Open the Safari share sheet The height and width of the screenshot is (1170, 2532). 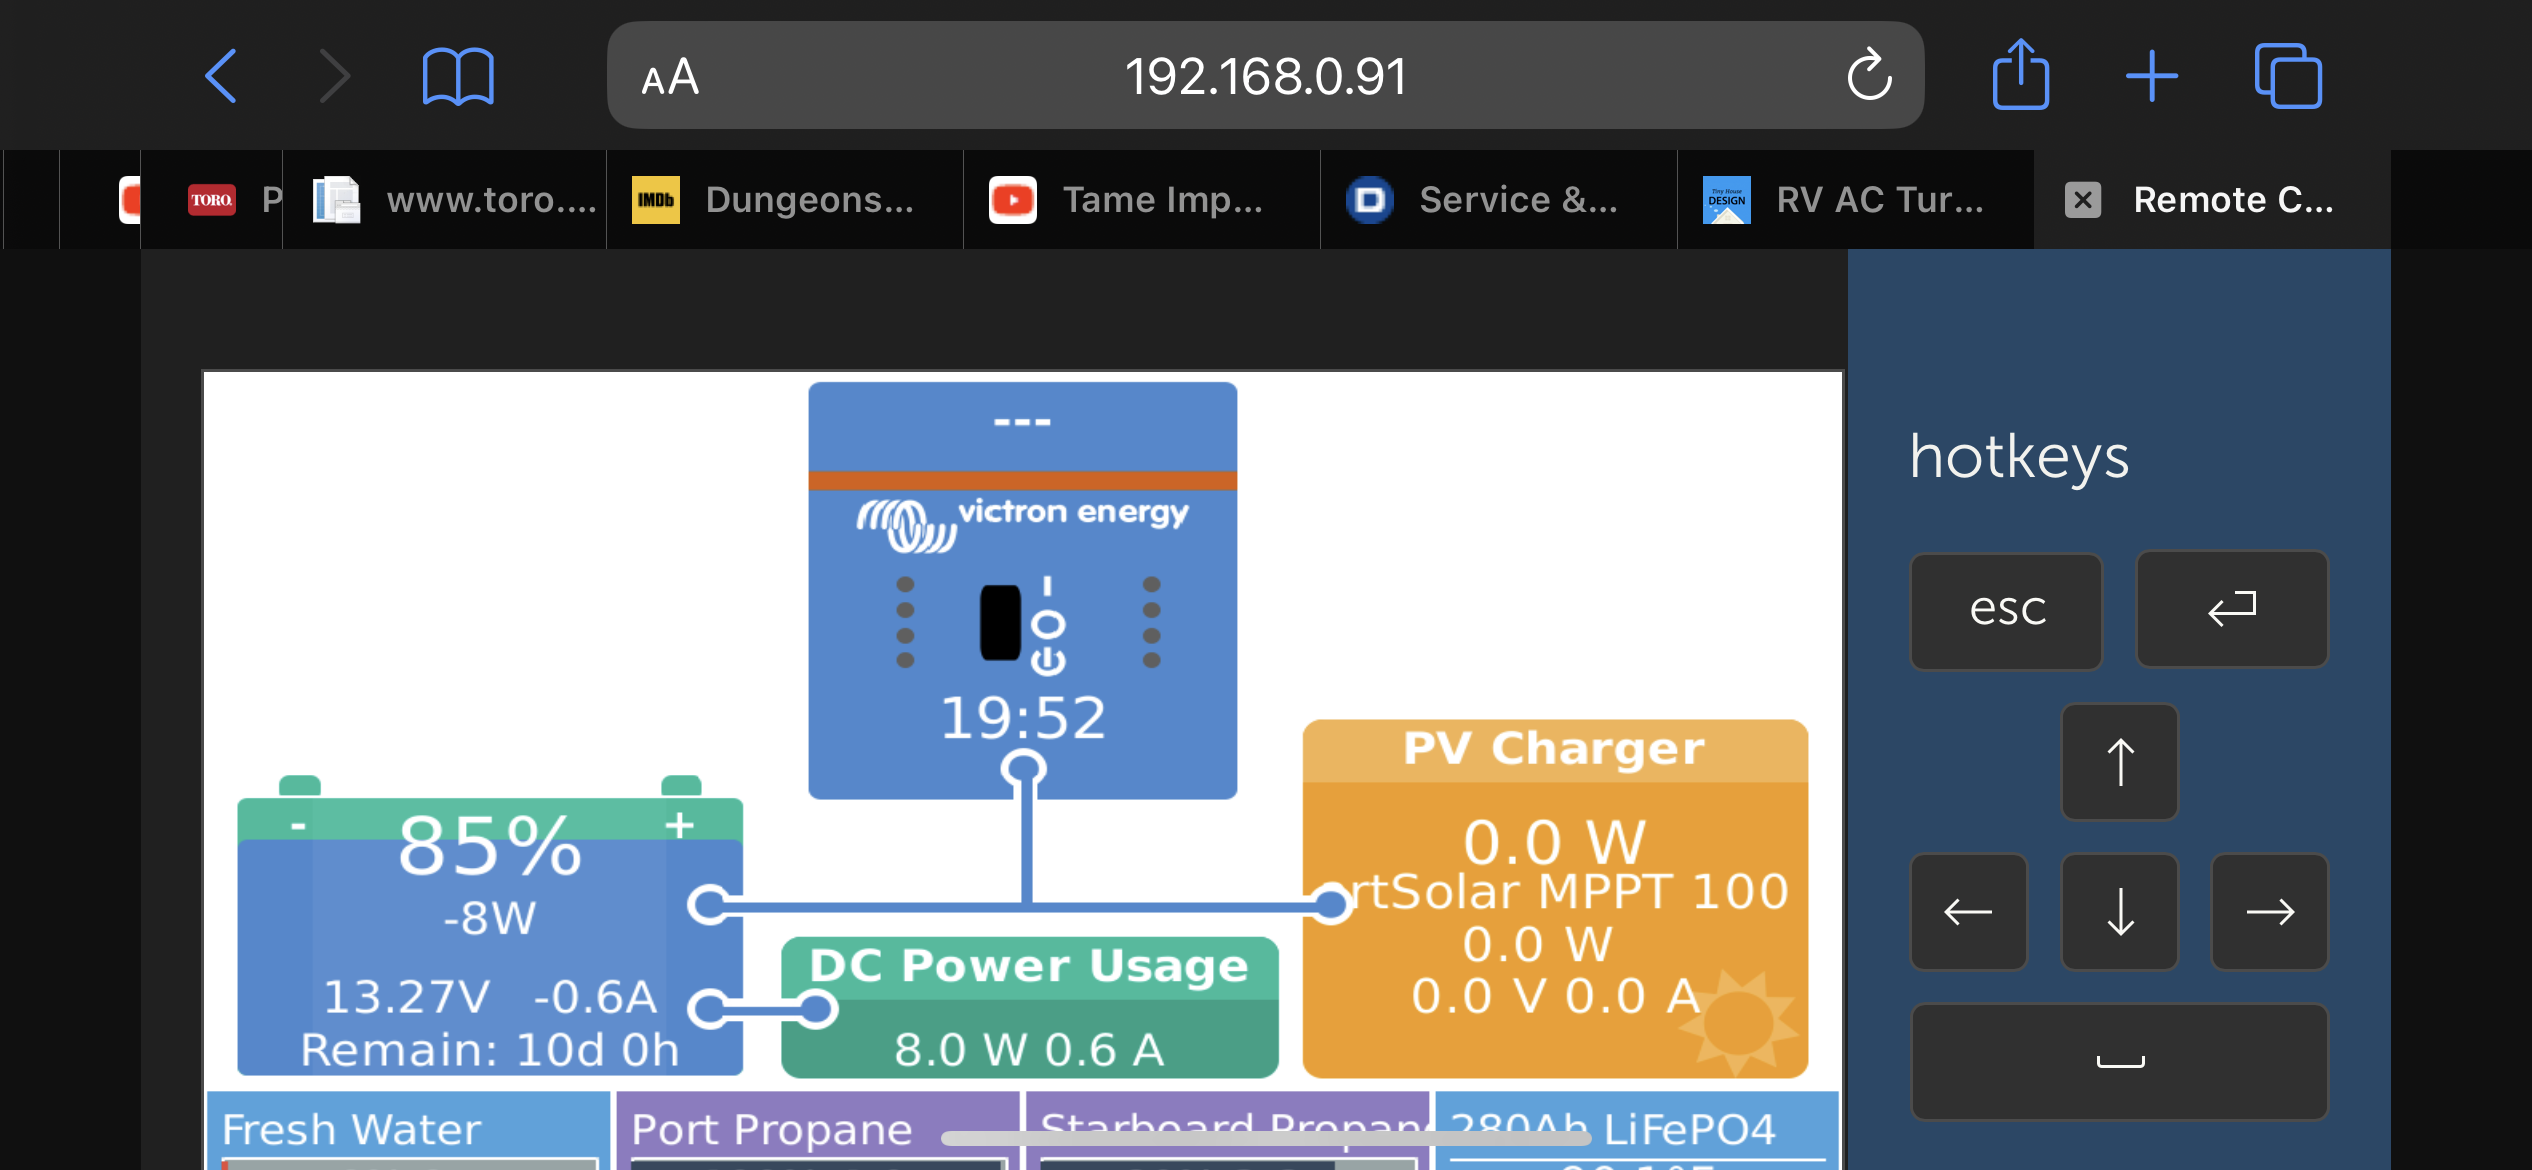[x=2021, y=75]
